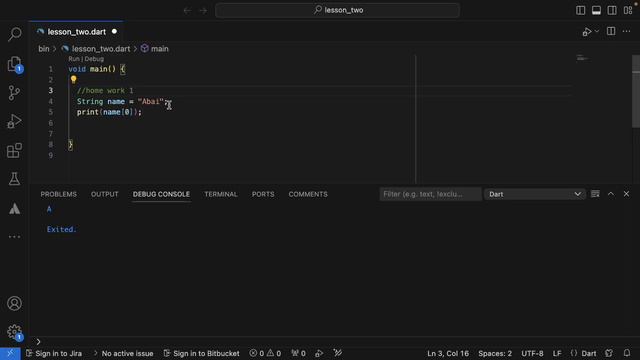Click line number 5 in gutter
The width and height of the screenshot is (640, 360).
click(x=51, y=112)
